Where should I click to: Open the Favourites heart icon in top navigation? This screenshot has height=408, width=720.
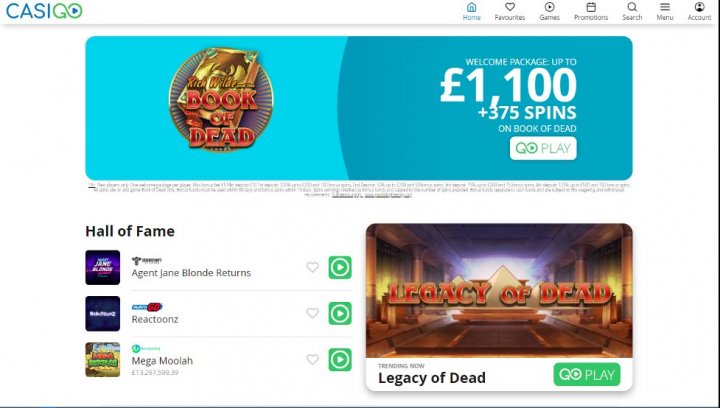[510, 7]
